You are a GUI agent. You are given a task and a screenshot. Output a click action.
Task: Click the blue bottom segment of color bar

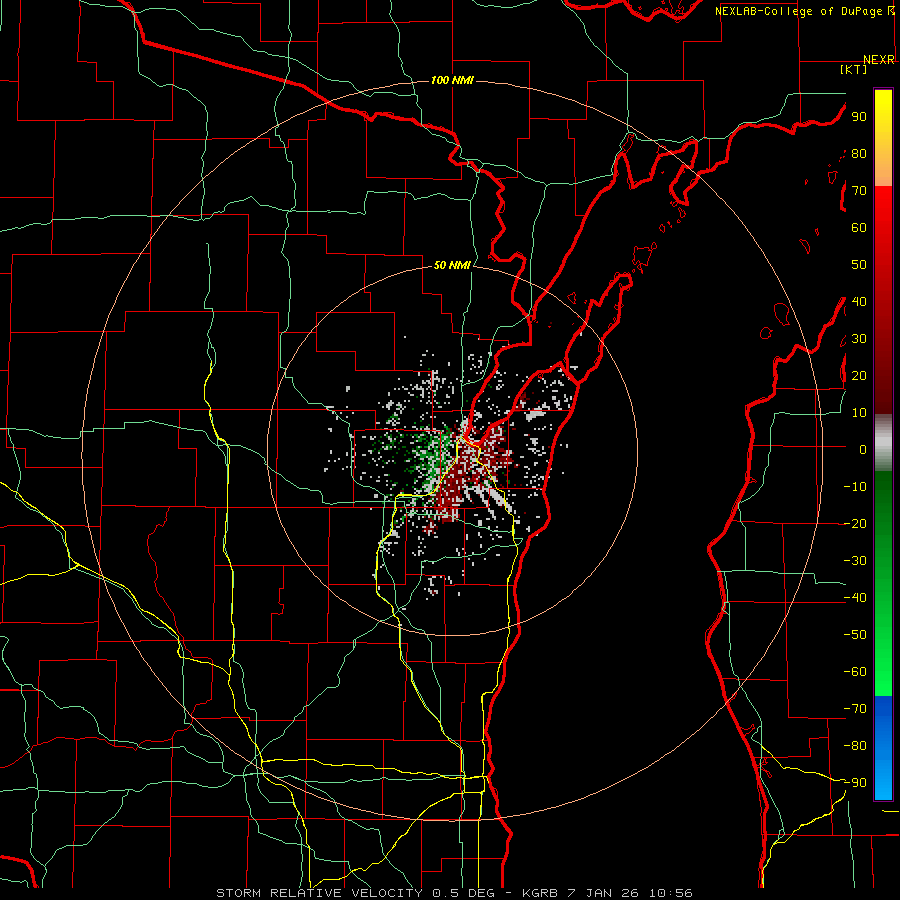tap(883, 747)
